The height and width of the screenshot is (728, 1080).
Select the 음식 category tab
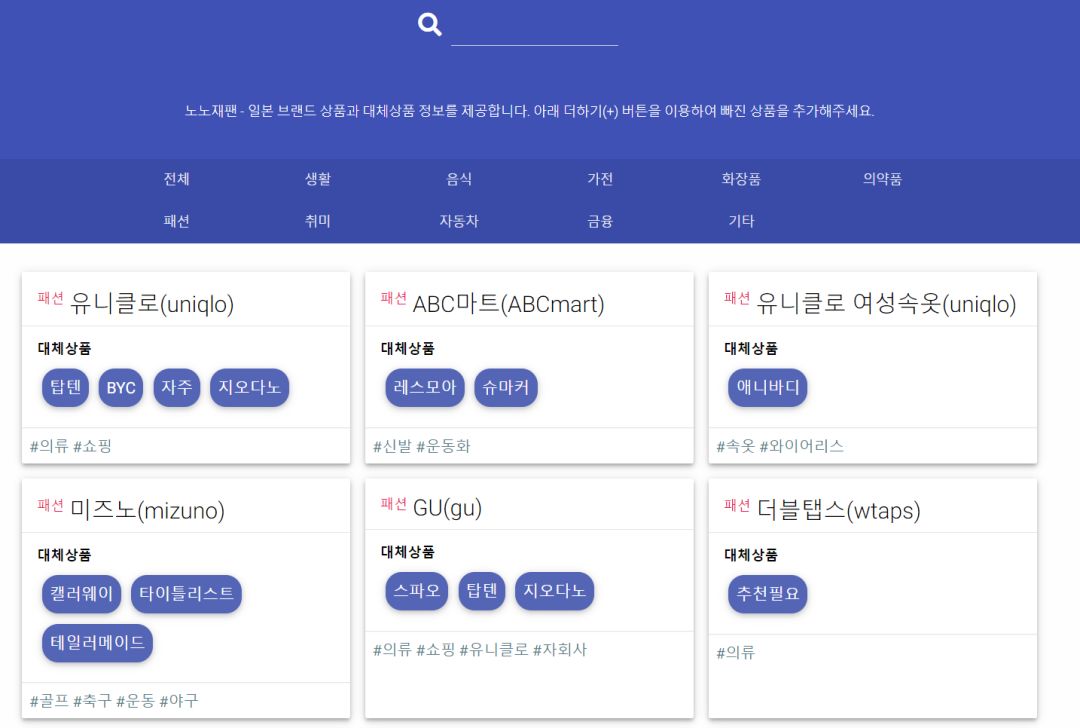[x=459, y=179]
